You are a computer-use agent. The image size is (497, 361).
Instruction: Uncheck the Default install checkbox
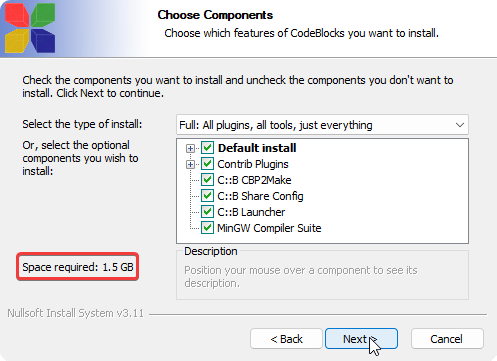(207, 148)
